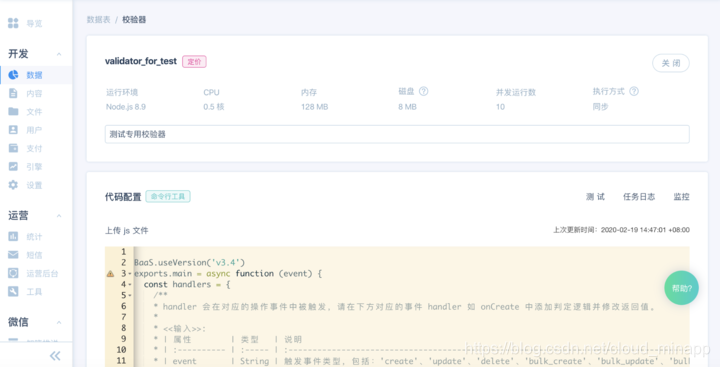Click 上传 js 文件 upload link
Screen dimensions: 720x367
[x=127, y=231]
